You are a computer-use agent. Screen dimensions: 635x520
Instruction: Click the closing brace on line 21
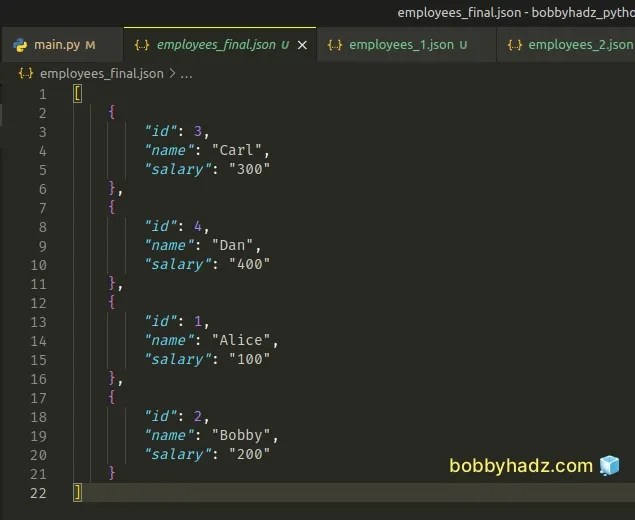(112, 473)
